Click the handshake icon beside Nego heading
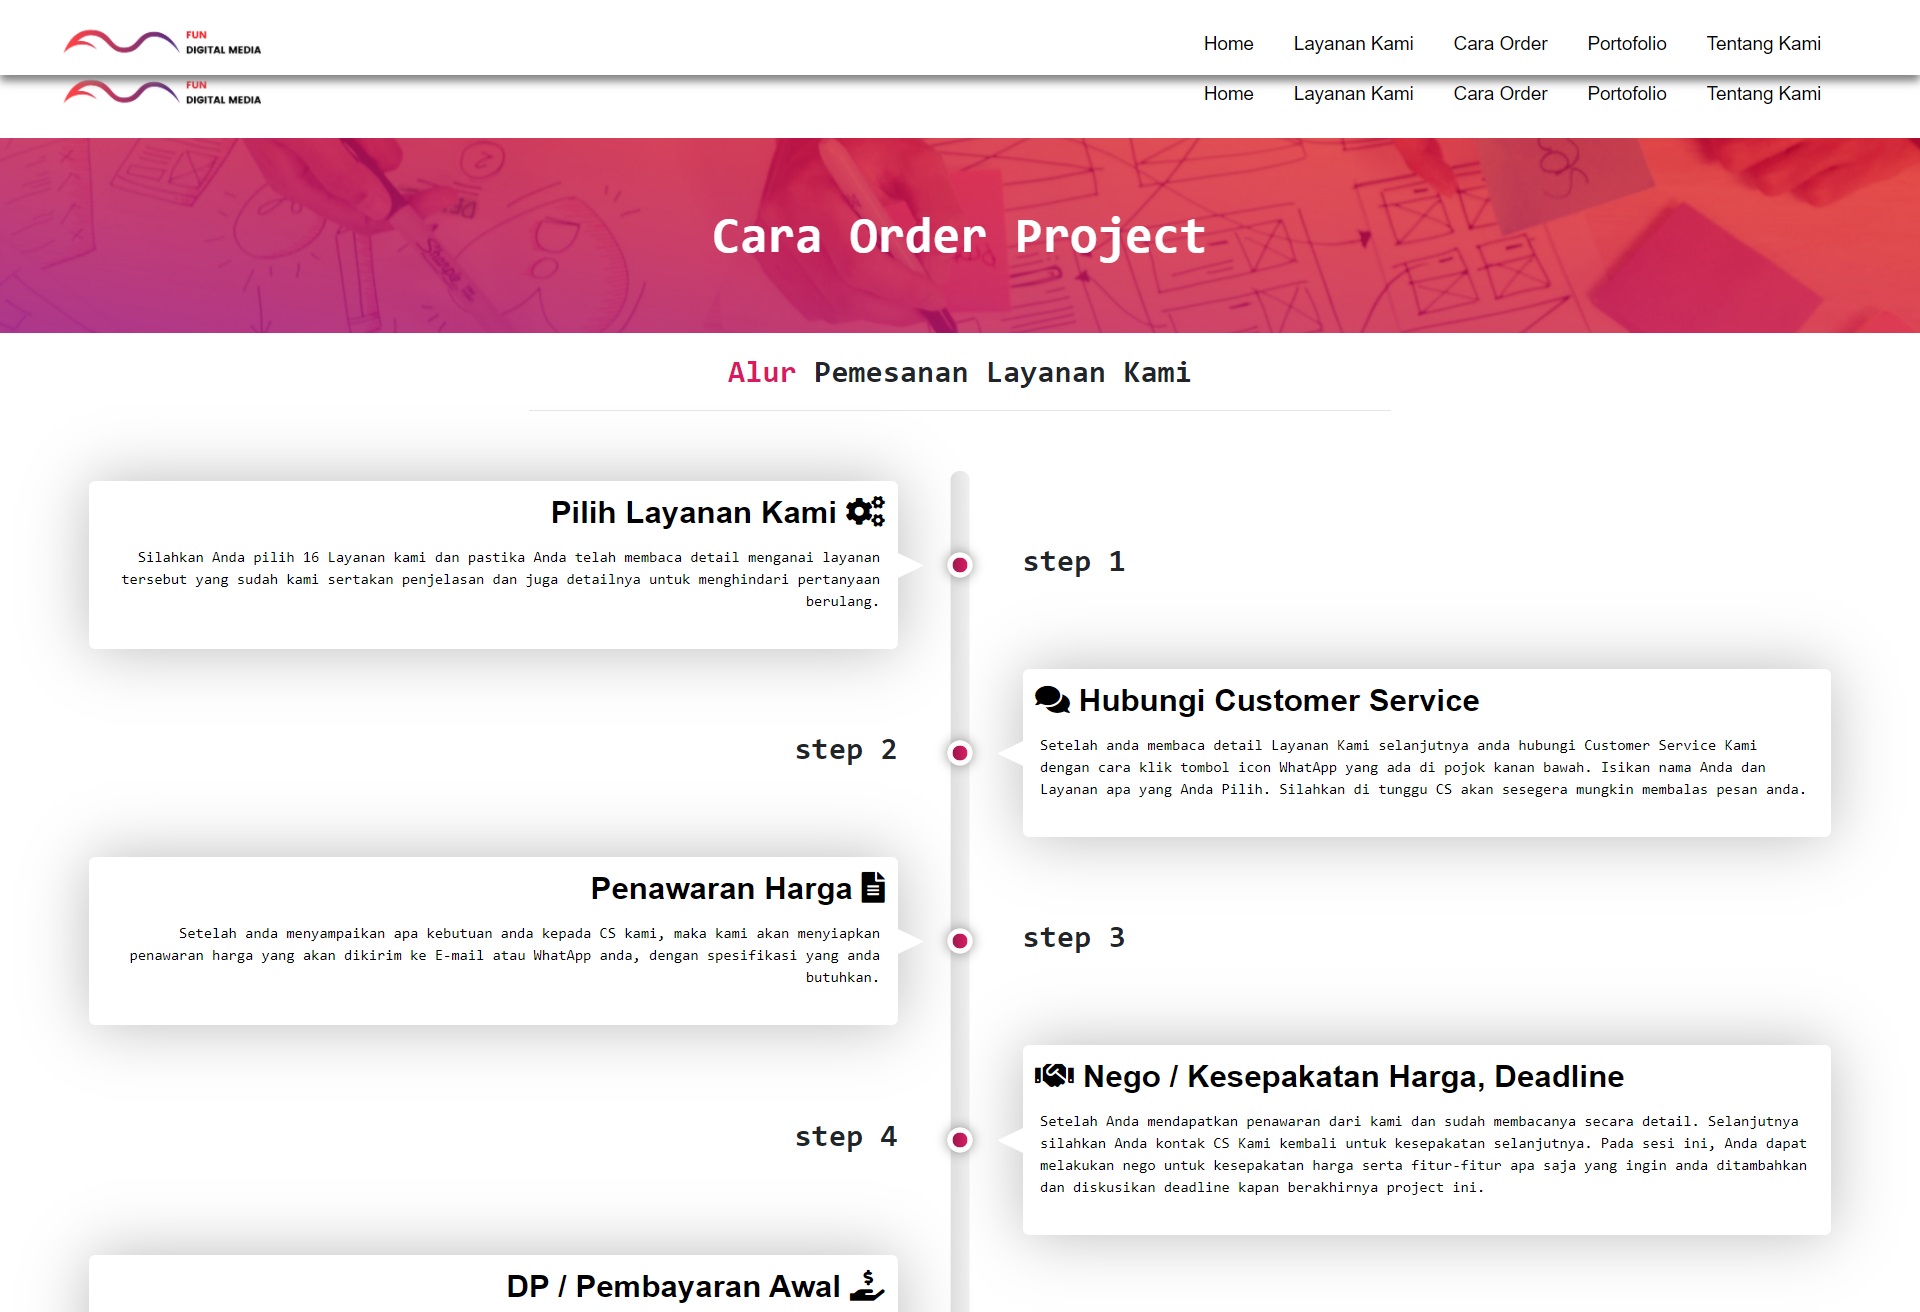 click(1054, 1075)
